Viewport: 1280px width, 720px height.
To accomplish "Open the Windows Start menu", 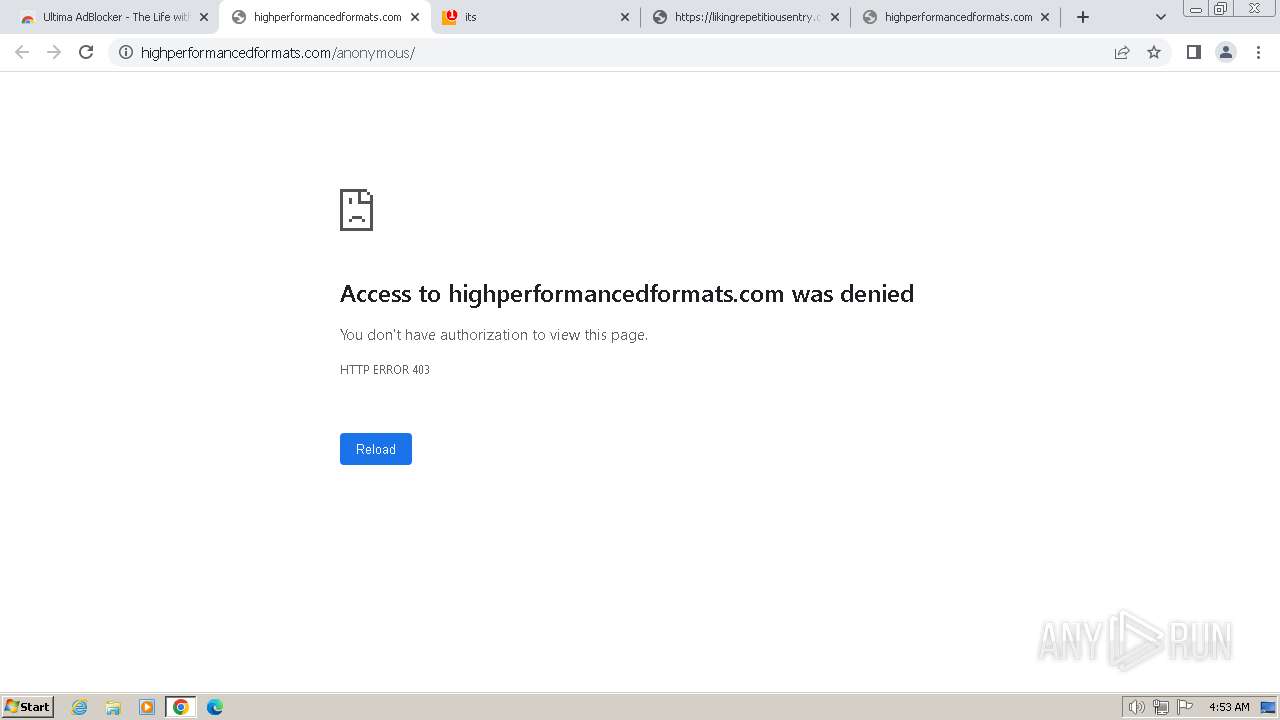I will click(28, 707).
